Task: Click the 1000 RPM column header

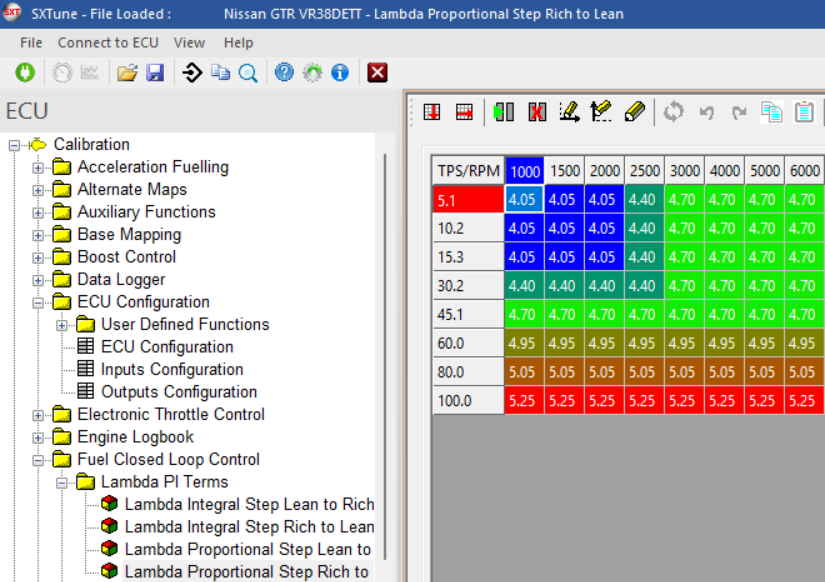Action: (x=525, y=170)
